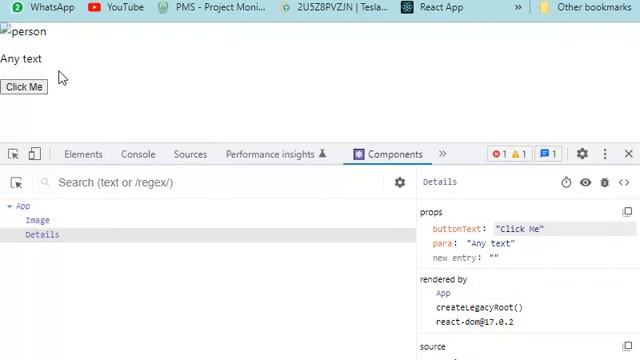Viewport: 640px width, 360px height.
Task: Open the WhatsApp bookmark
Action: click(x=43, y=7)
